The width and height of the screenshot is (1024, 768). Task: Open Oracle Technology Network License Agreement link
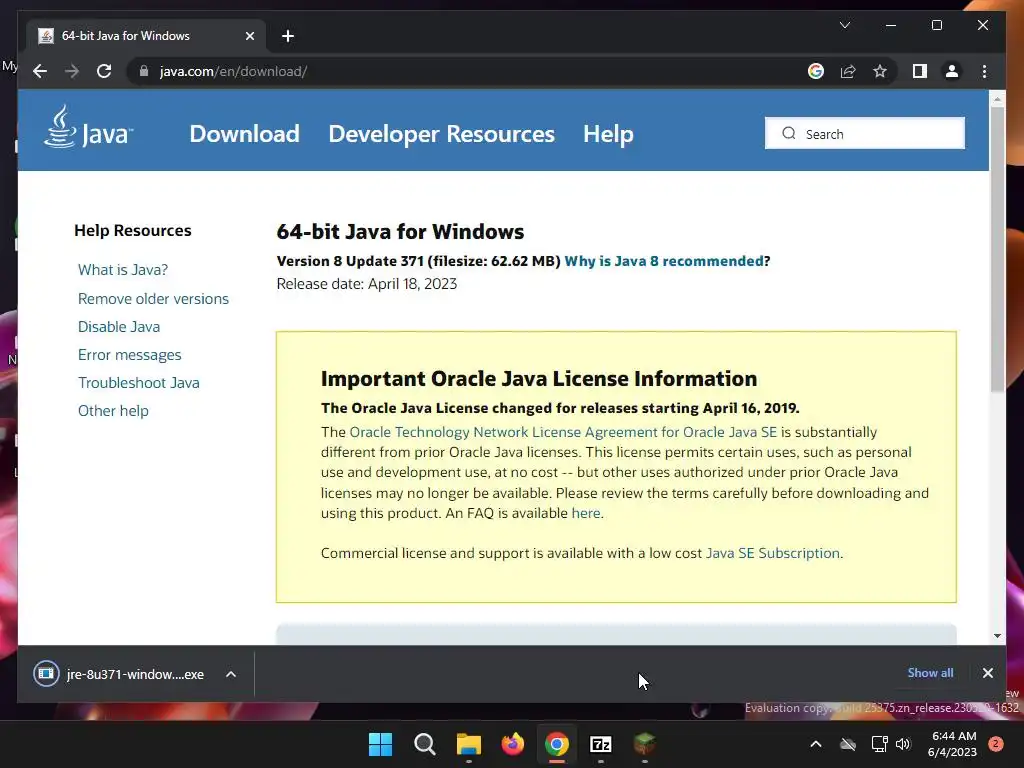(563, 432)
